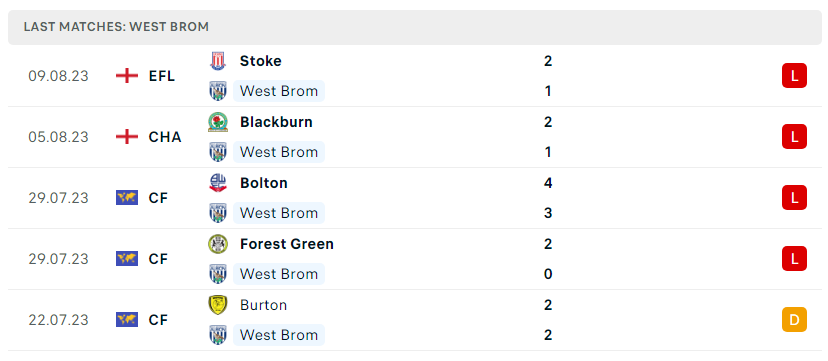
Task: Click the England flag beside CHA
Action: click(127, 137)
